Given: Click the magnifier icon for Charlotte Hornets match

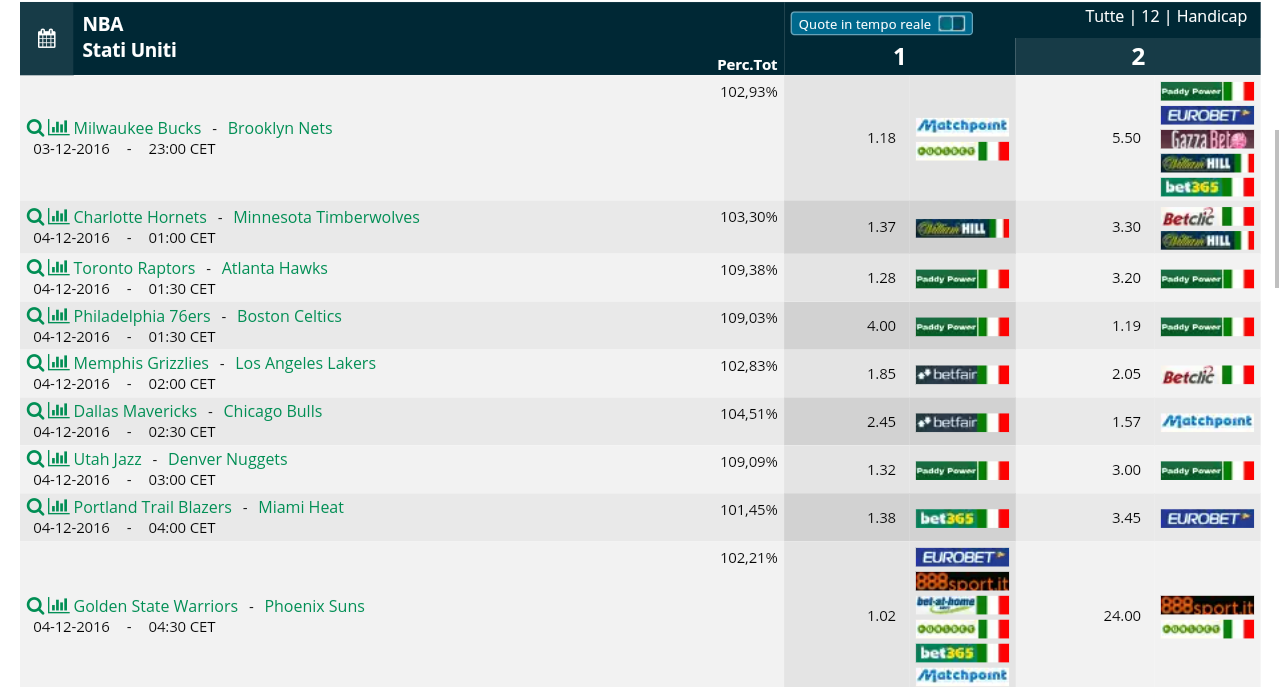Looking at the screenshot, I should click(35, 217).
